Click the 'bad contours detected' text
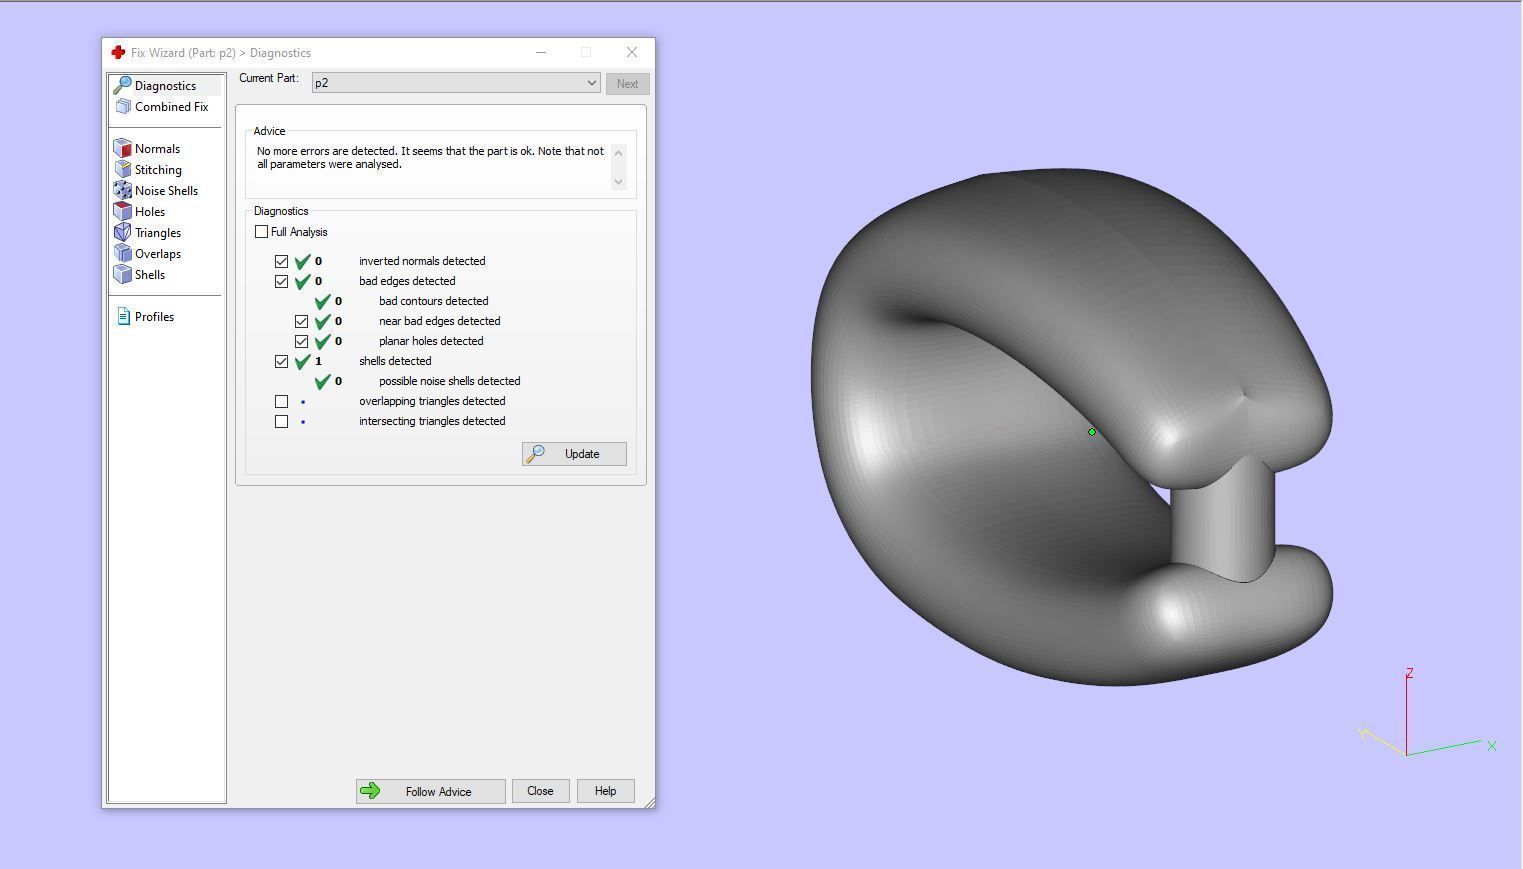Image resolution: width=1523 pixels, height=869 pixels. coord(434,301)
